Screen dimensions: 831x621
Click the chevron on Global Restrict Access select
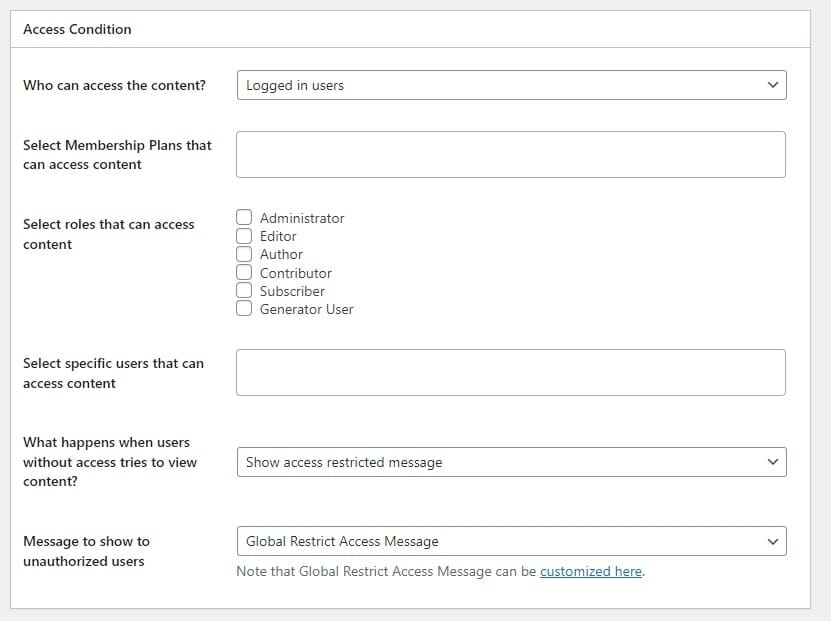[x=773, y=542]
